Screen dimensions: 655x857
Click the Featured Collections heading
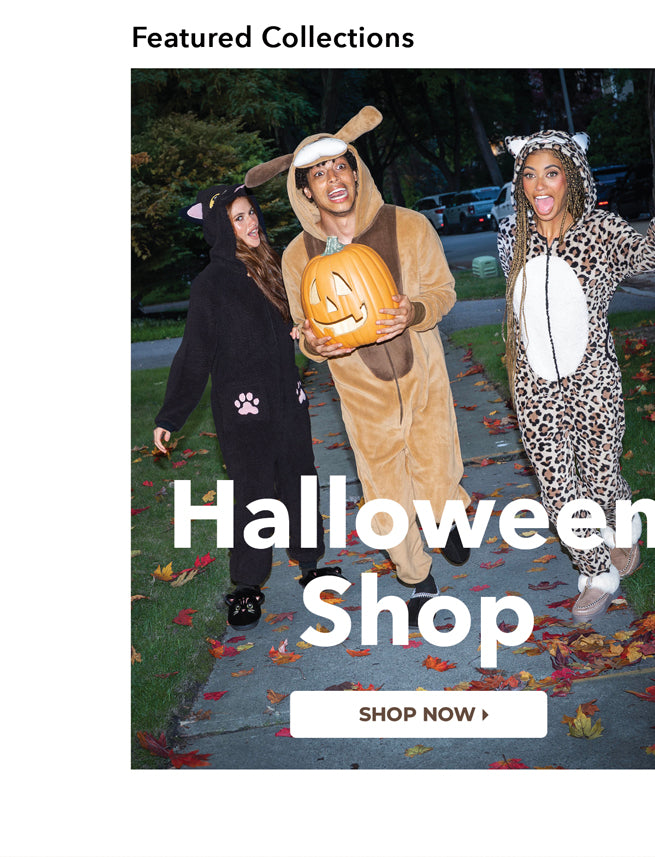coord(273,38)
